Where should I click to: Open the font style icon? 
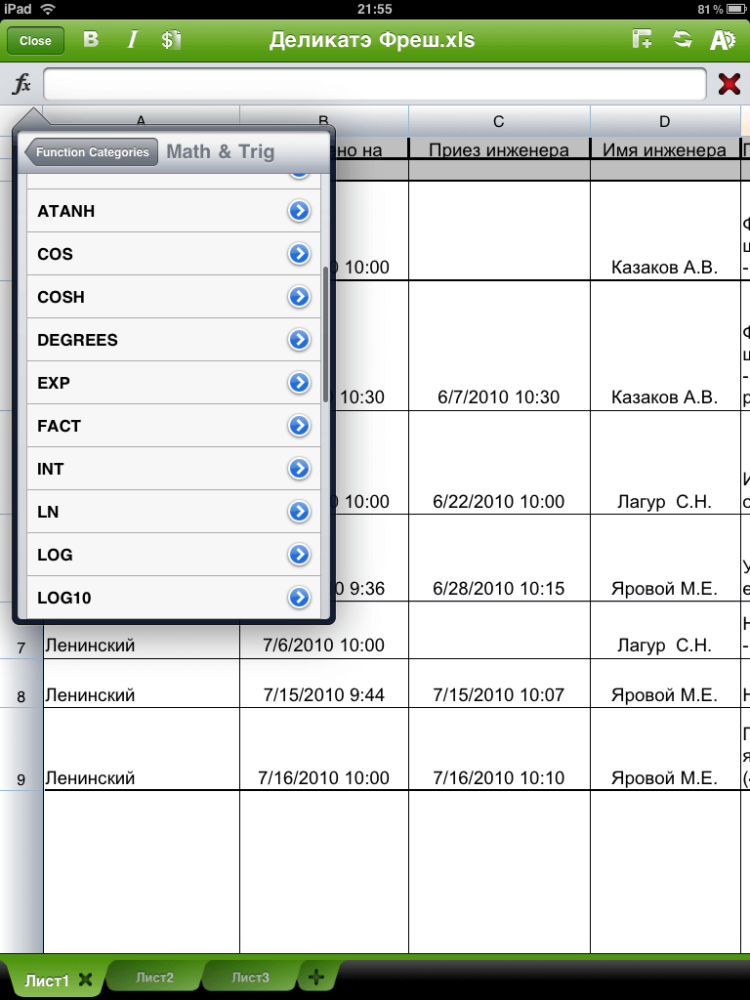point(723,40)
